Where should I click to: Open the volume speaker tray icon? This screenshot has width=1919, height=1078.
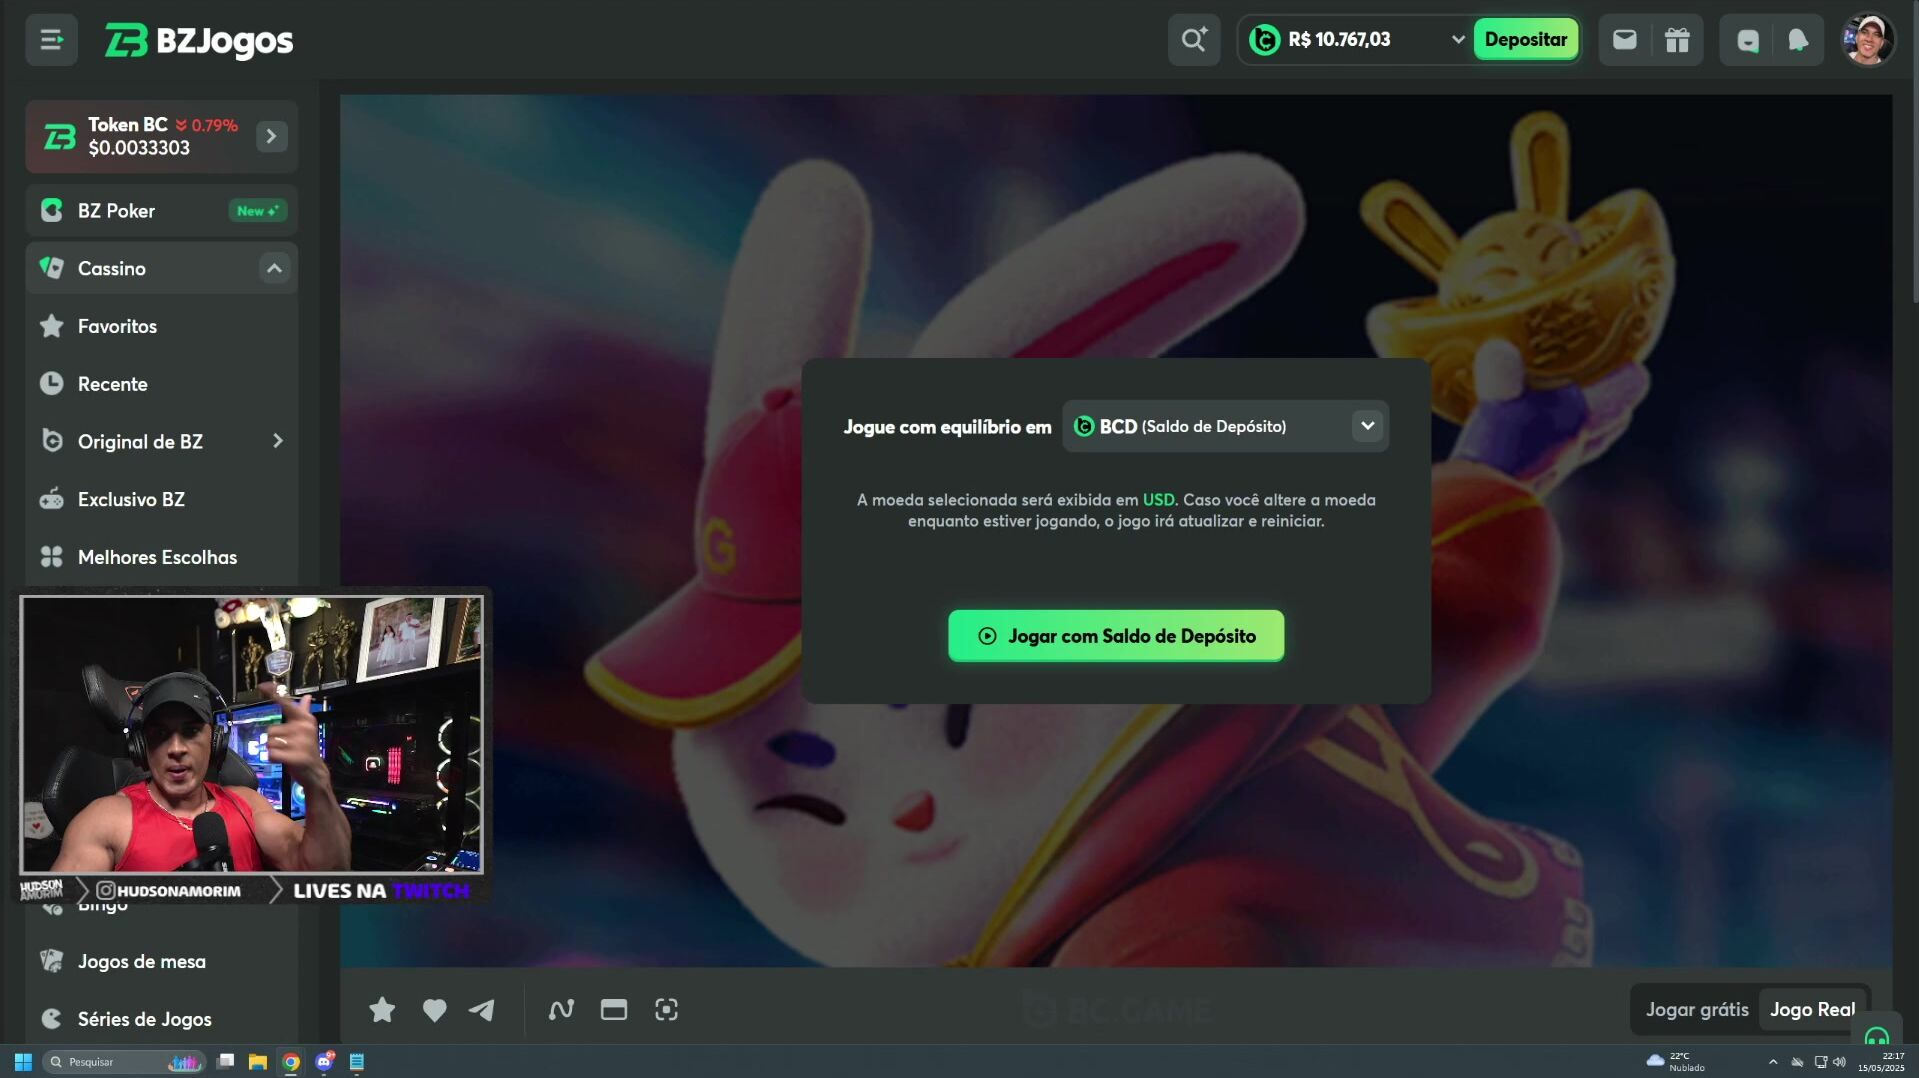[x=1839, y=1062]
